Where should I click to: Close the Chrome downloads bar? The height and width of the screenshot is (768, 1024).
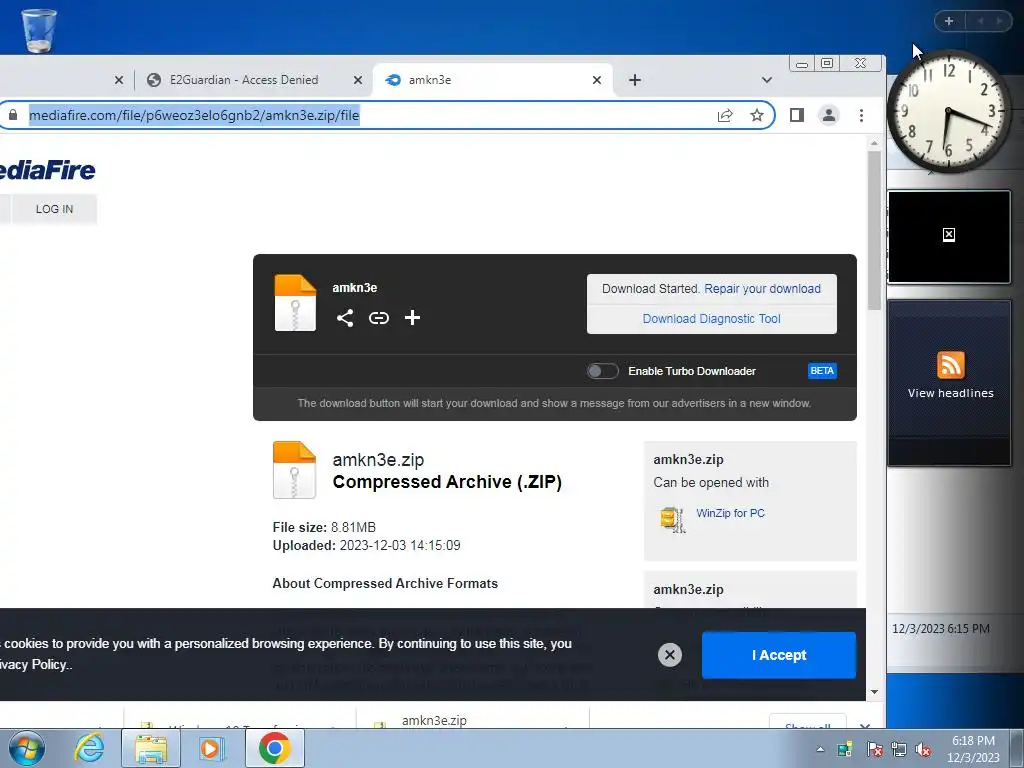[x=865, y=726]
